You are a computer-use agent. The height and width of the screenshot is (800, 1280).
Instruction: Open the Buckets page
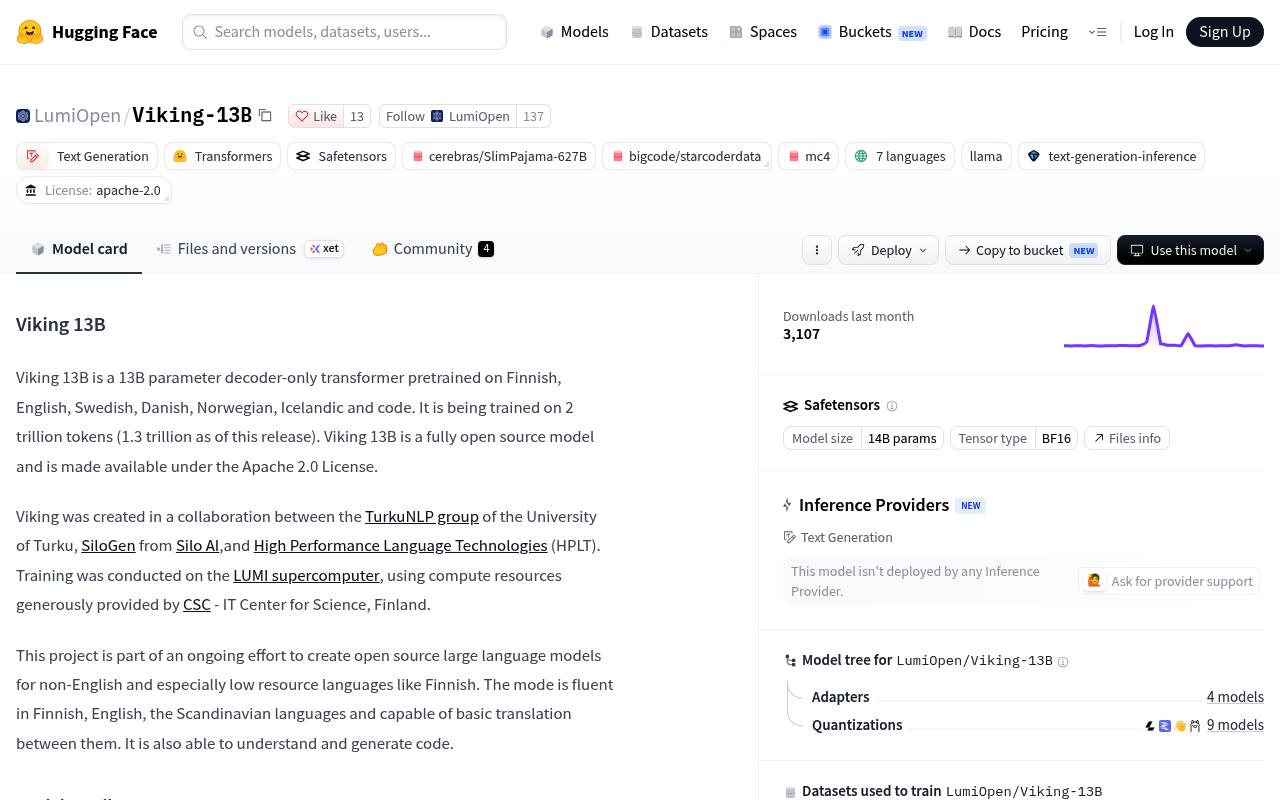[x=872, y=32]
